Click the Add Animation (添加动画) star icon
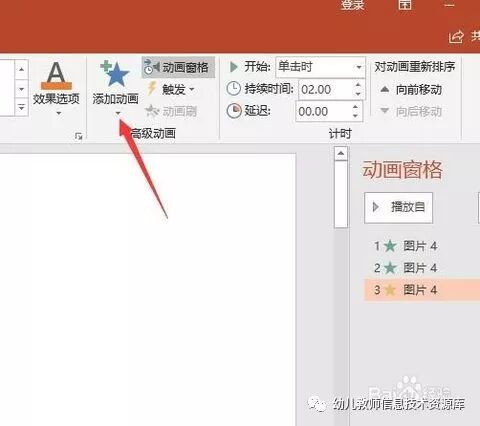Viewport: 480px width, 426px height. click(x=115, y=74)
